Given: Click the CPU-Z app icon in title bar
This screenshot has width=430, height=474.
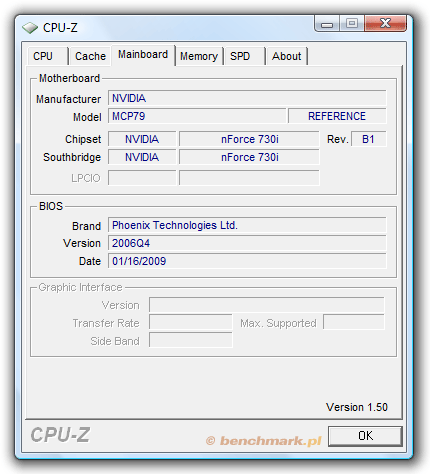Looking at the screenshot, I should 30,28.
